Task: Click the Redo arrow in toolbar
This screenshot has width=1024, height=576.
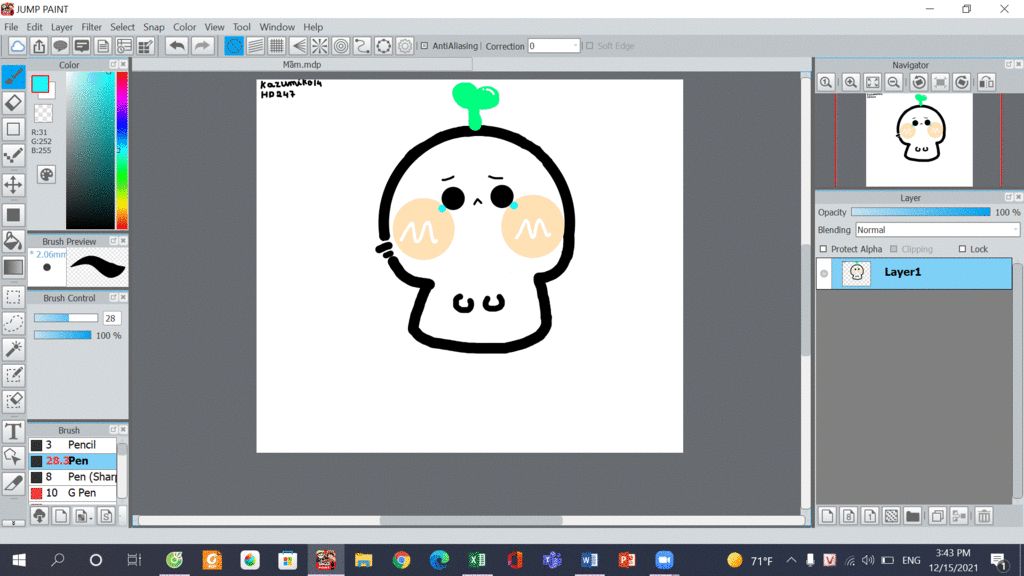Action: 202,46
